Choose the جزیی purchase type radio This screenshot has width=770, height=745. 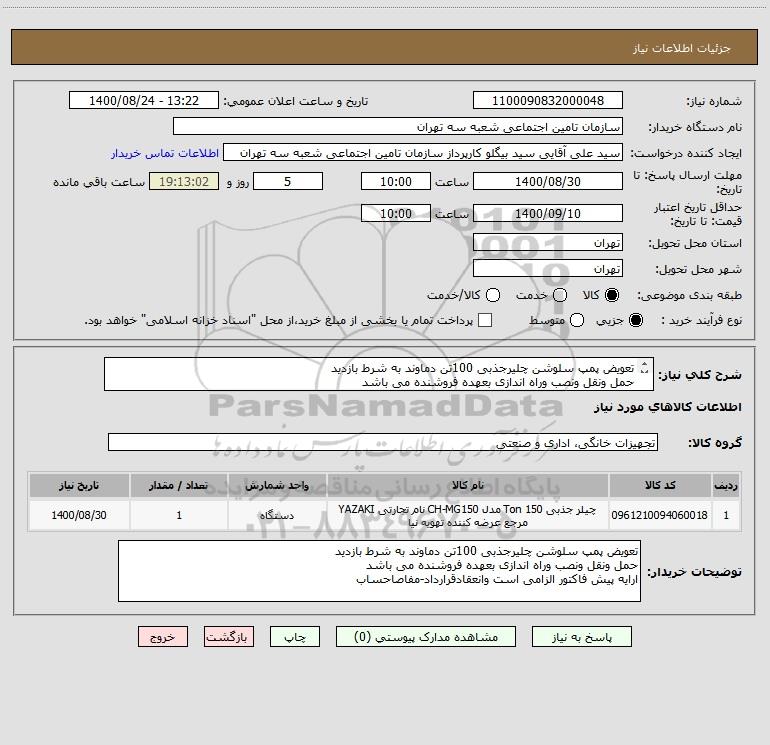click(636, 320)
